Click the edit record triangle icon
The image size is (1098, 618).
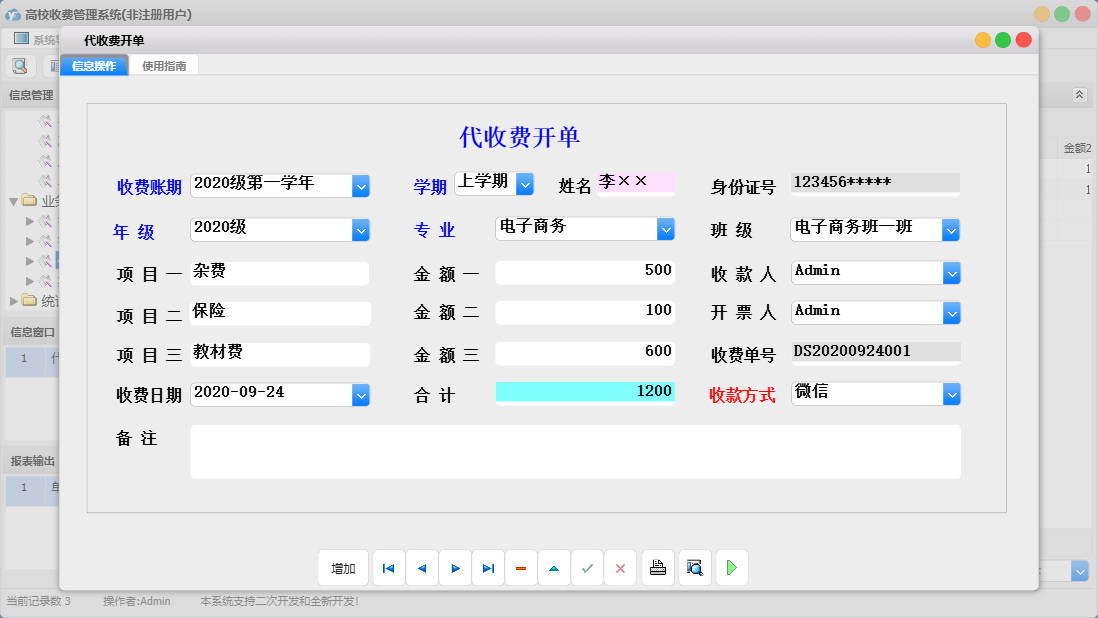pyautogui.click(x=554, y=567)
